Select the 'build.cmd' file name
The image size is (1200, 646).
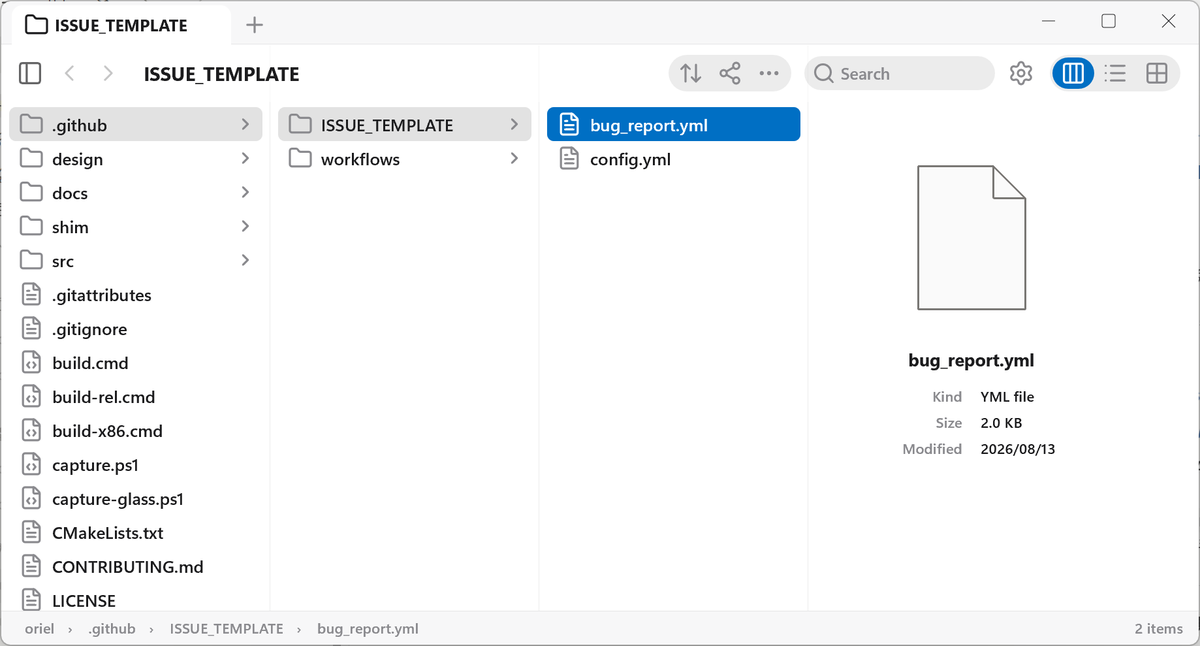click(90, 363)
